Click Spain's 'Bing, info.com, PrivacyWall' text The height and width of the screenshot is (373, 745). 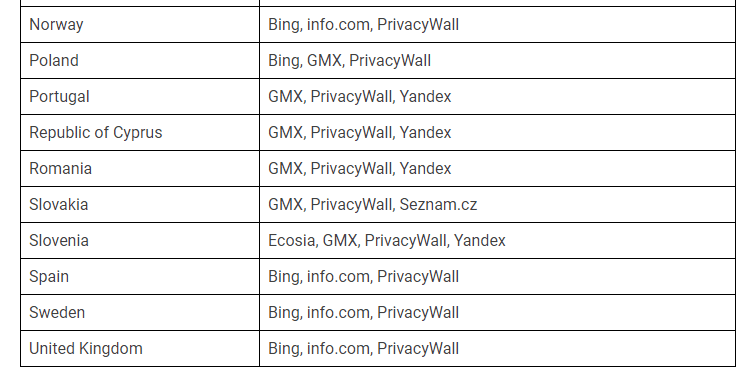(x=363, y=277)
